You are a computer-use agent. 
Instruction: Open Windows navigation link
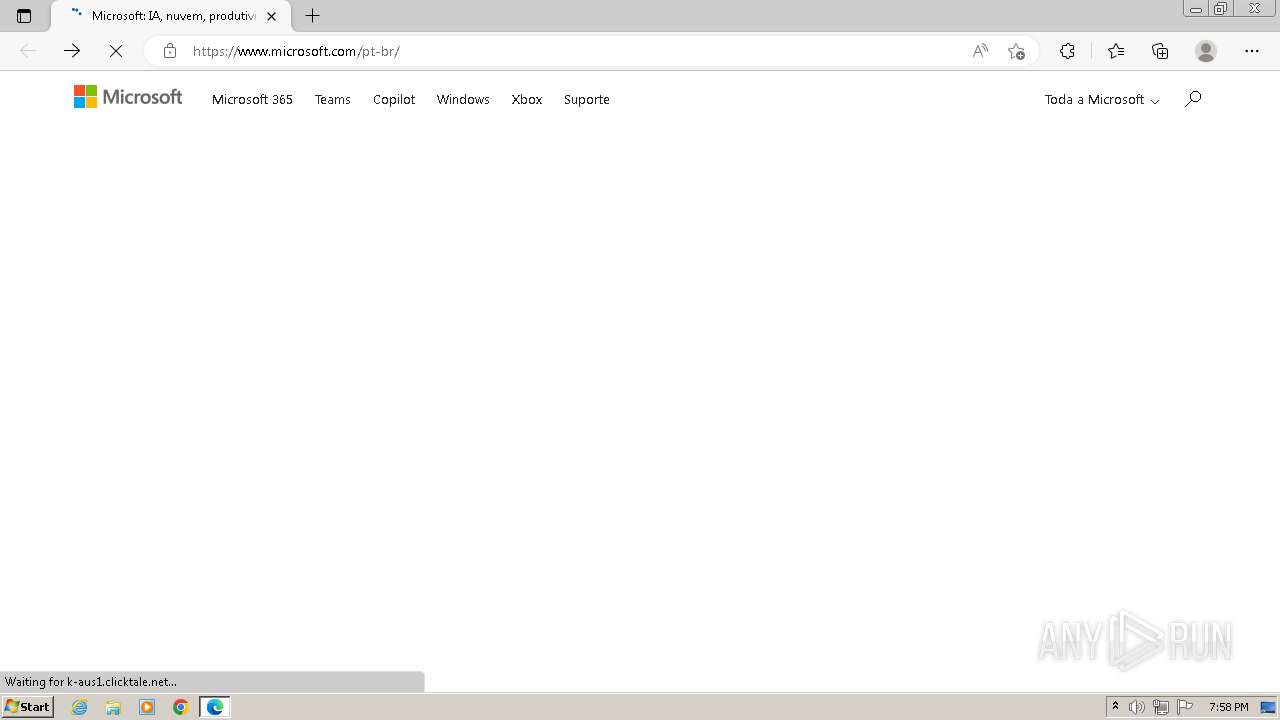[x=463, y=99]
